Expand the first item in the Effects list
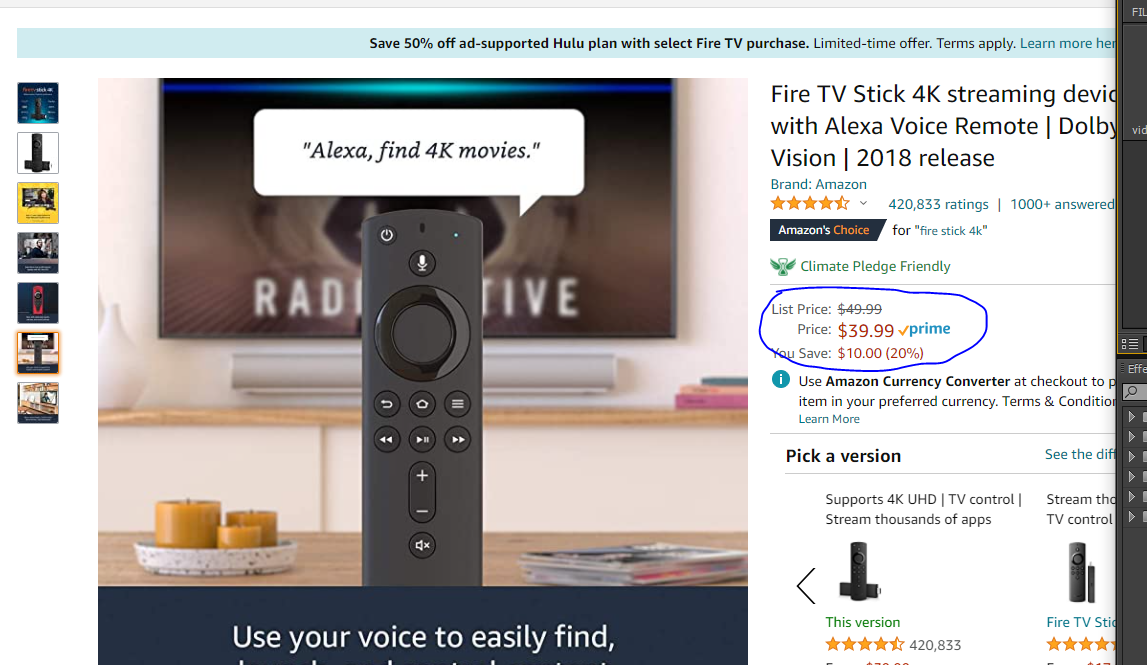This screenshot has height=665, width=1147. pos(1132,417)
